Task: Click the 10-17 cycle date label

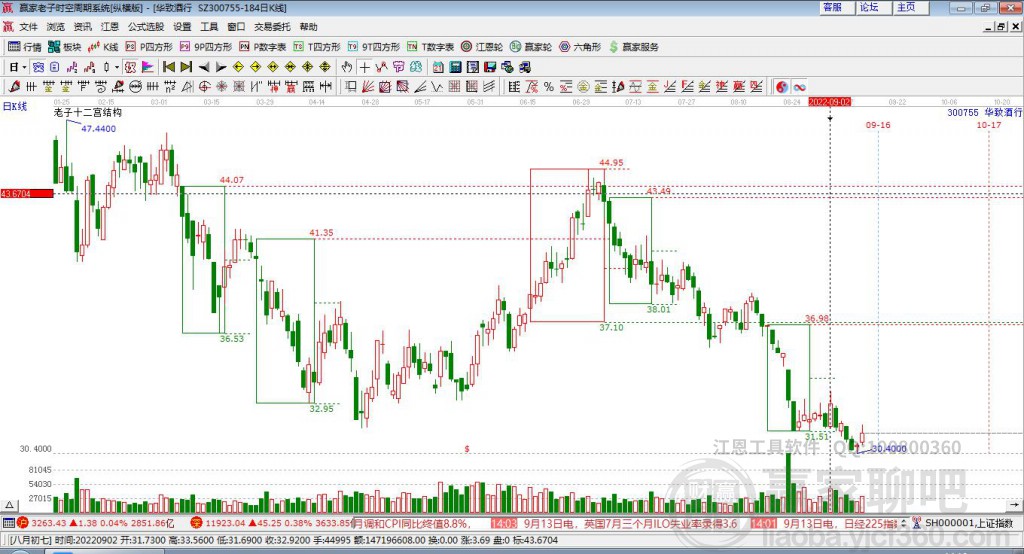Action: [x=989, y=125]
